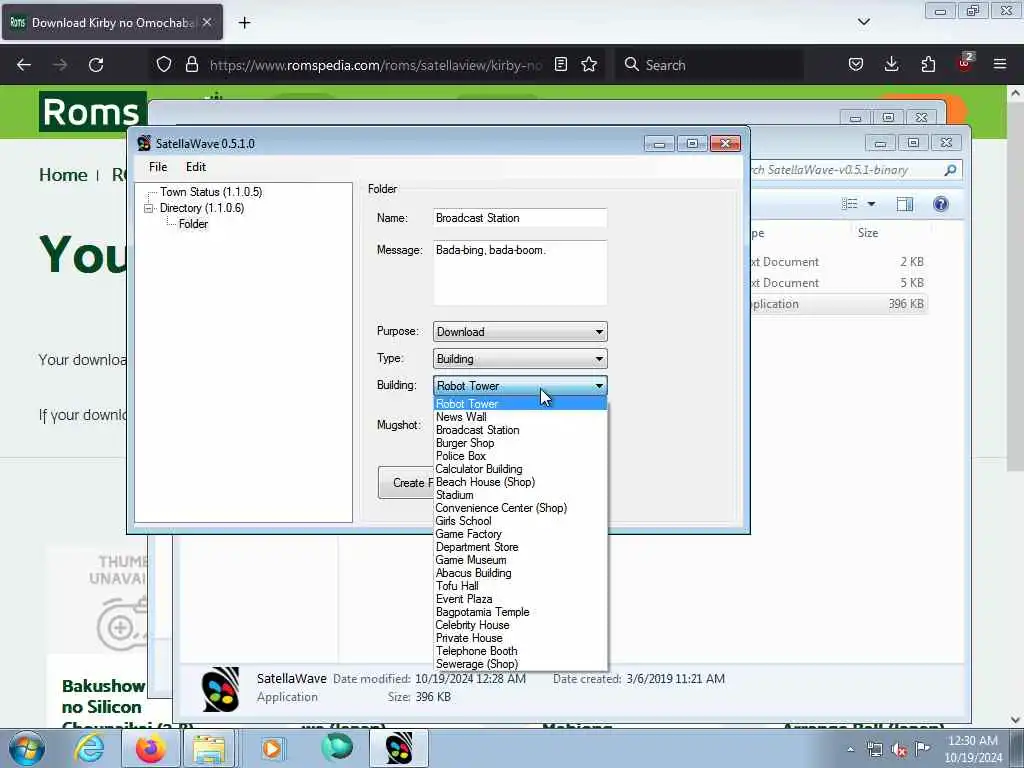Image resolution: width=1024 pixels, height=768 pixels.
Task: Select Directory (1.1.0.6) tree node
Action: (202, 208)
